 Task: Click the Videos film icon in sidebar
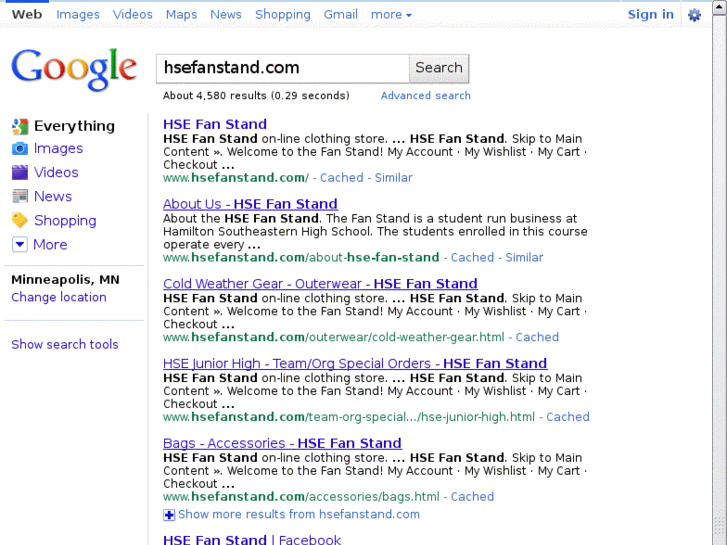pos(20,173)
